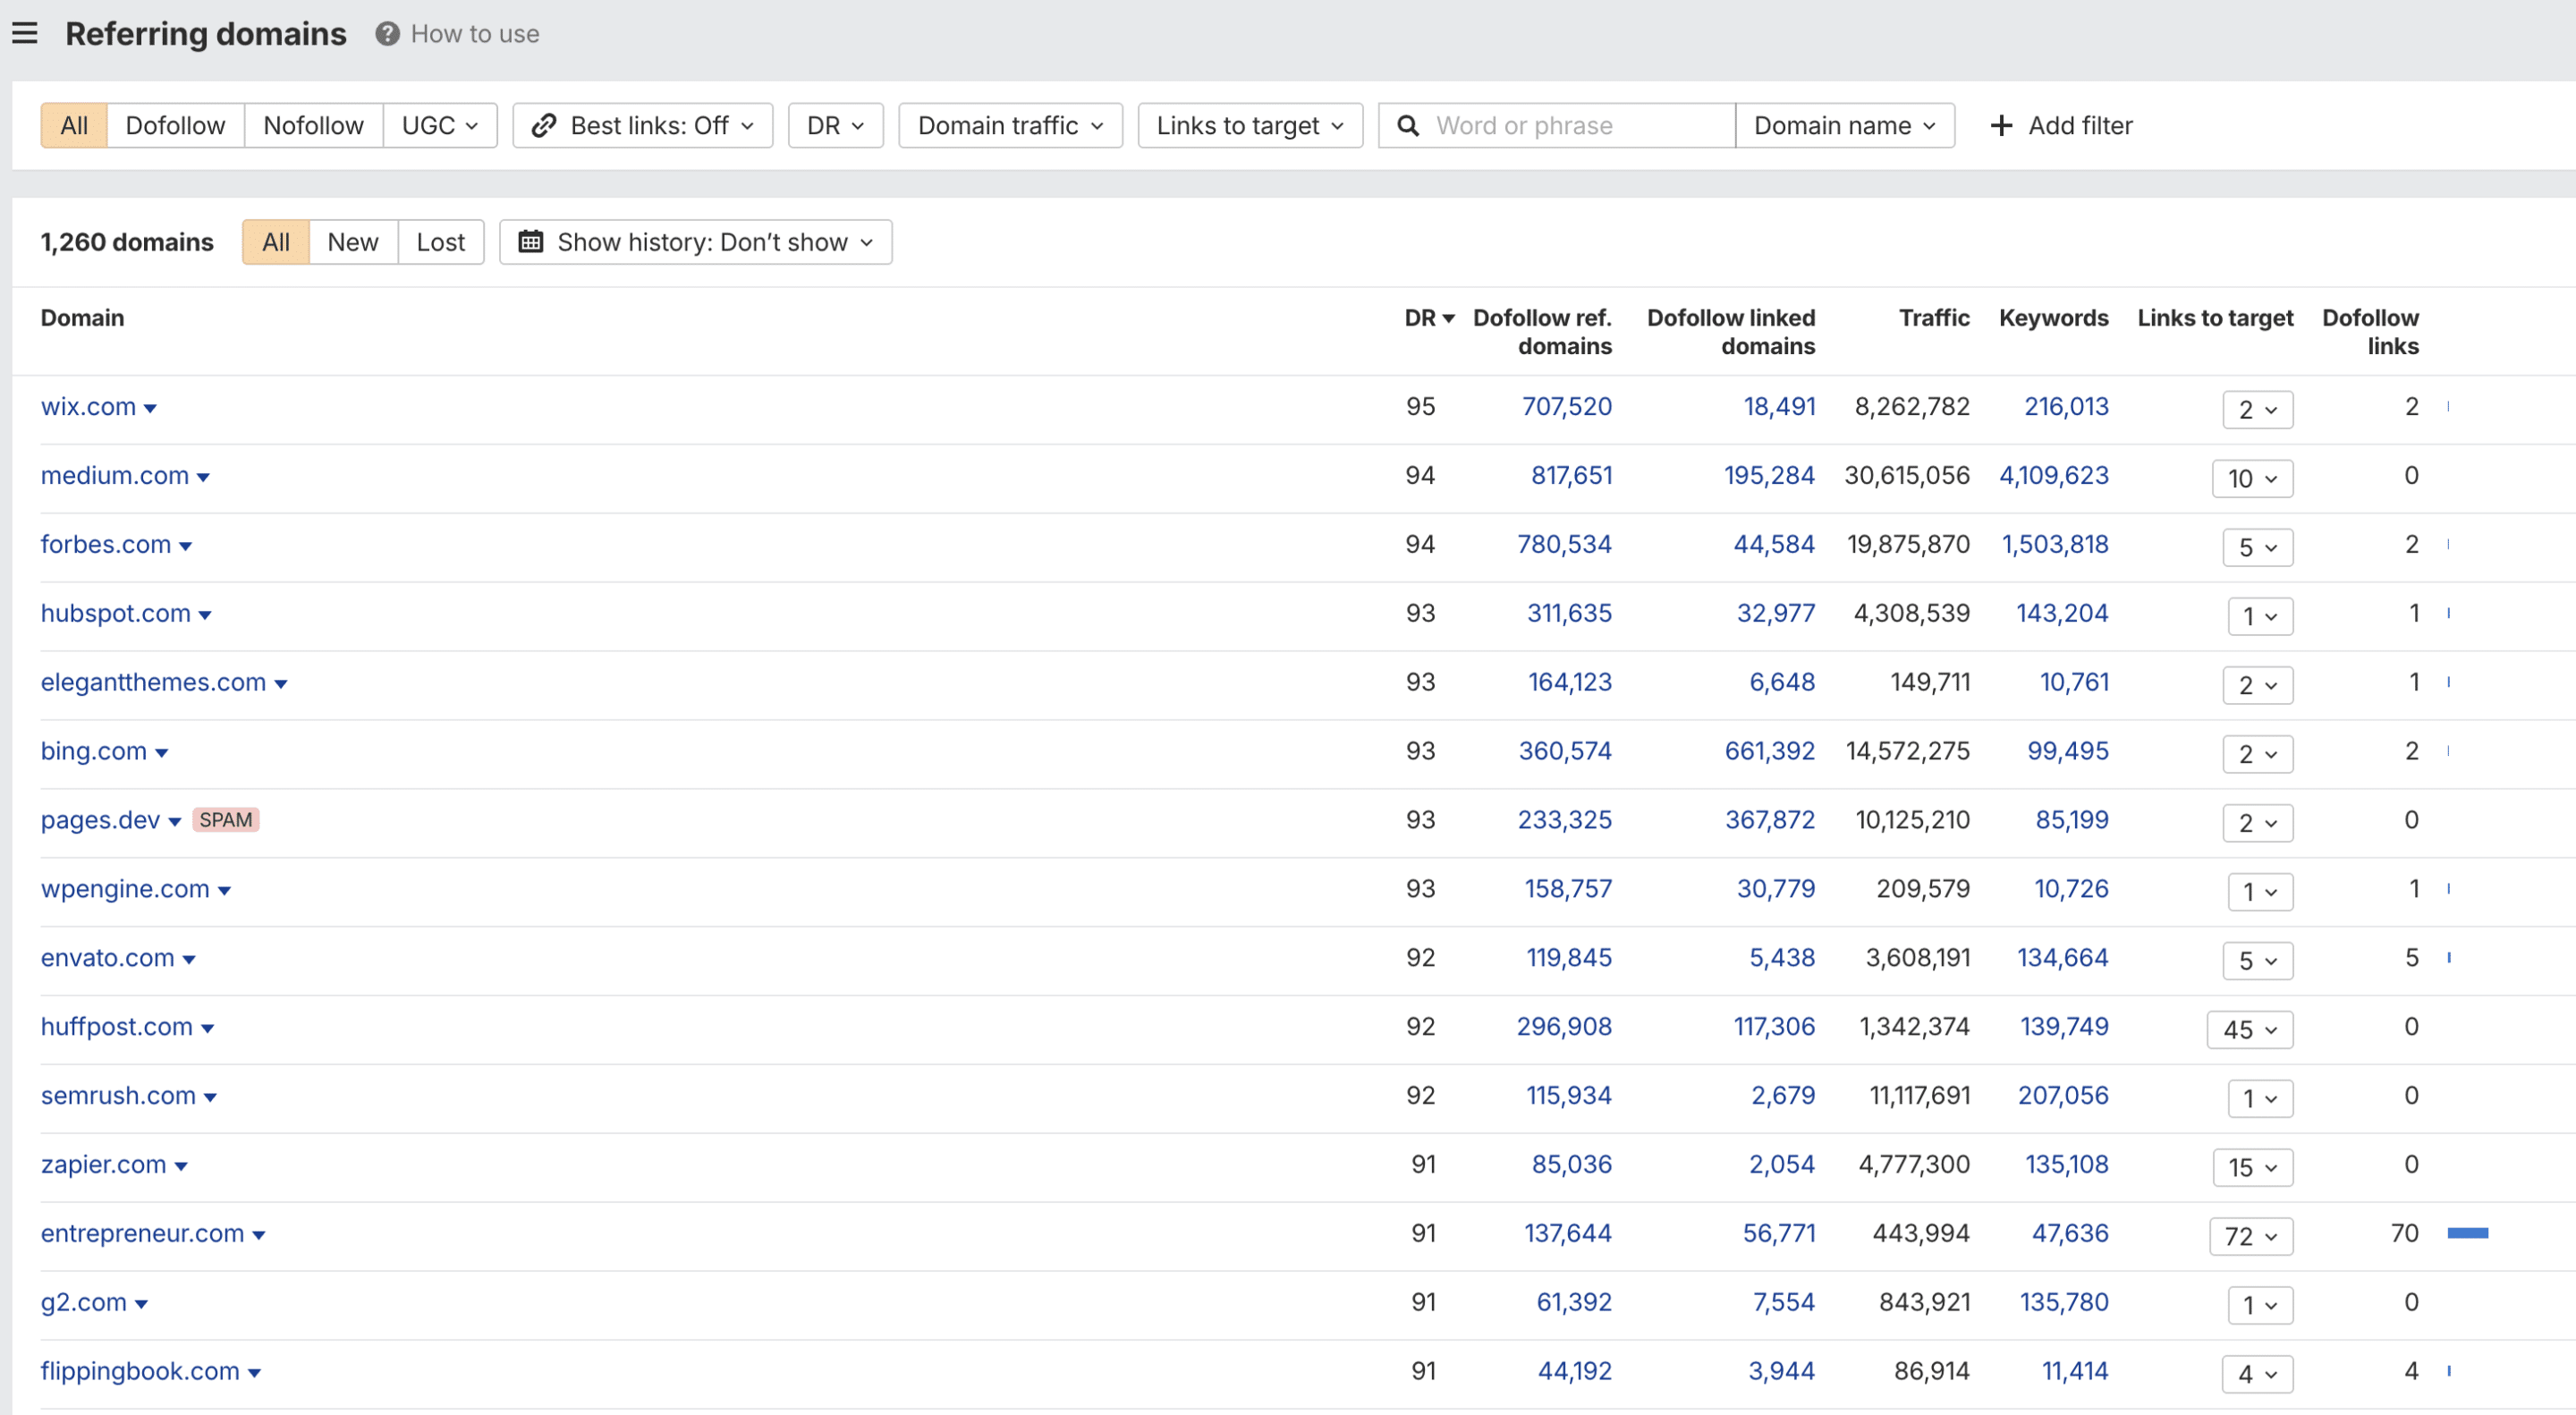Click the DR column sort arrow
This screenshot has width=2576, height=1415.
[x=1448, y=319]
